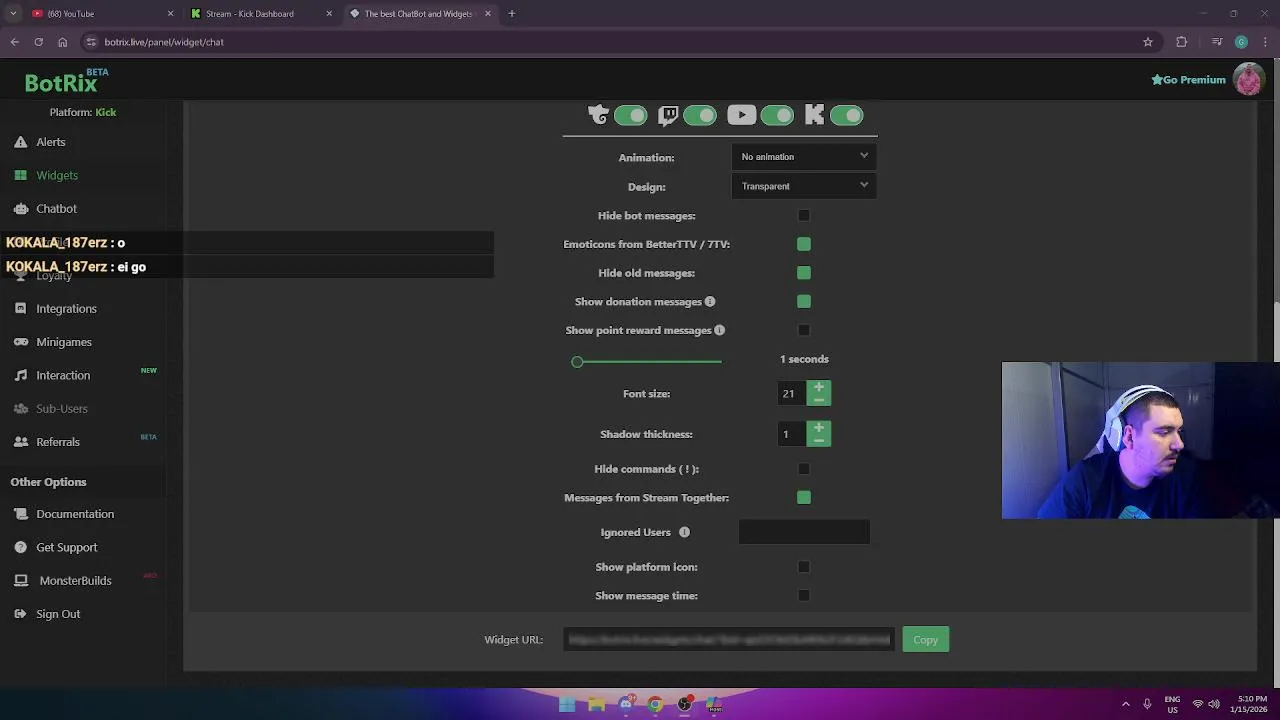This screenshot has height=720, width=1280.
Task: Open a new browser tab
Action: (511, 13)
